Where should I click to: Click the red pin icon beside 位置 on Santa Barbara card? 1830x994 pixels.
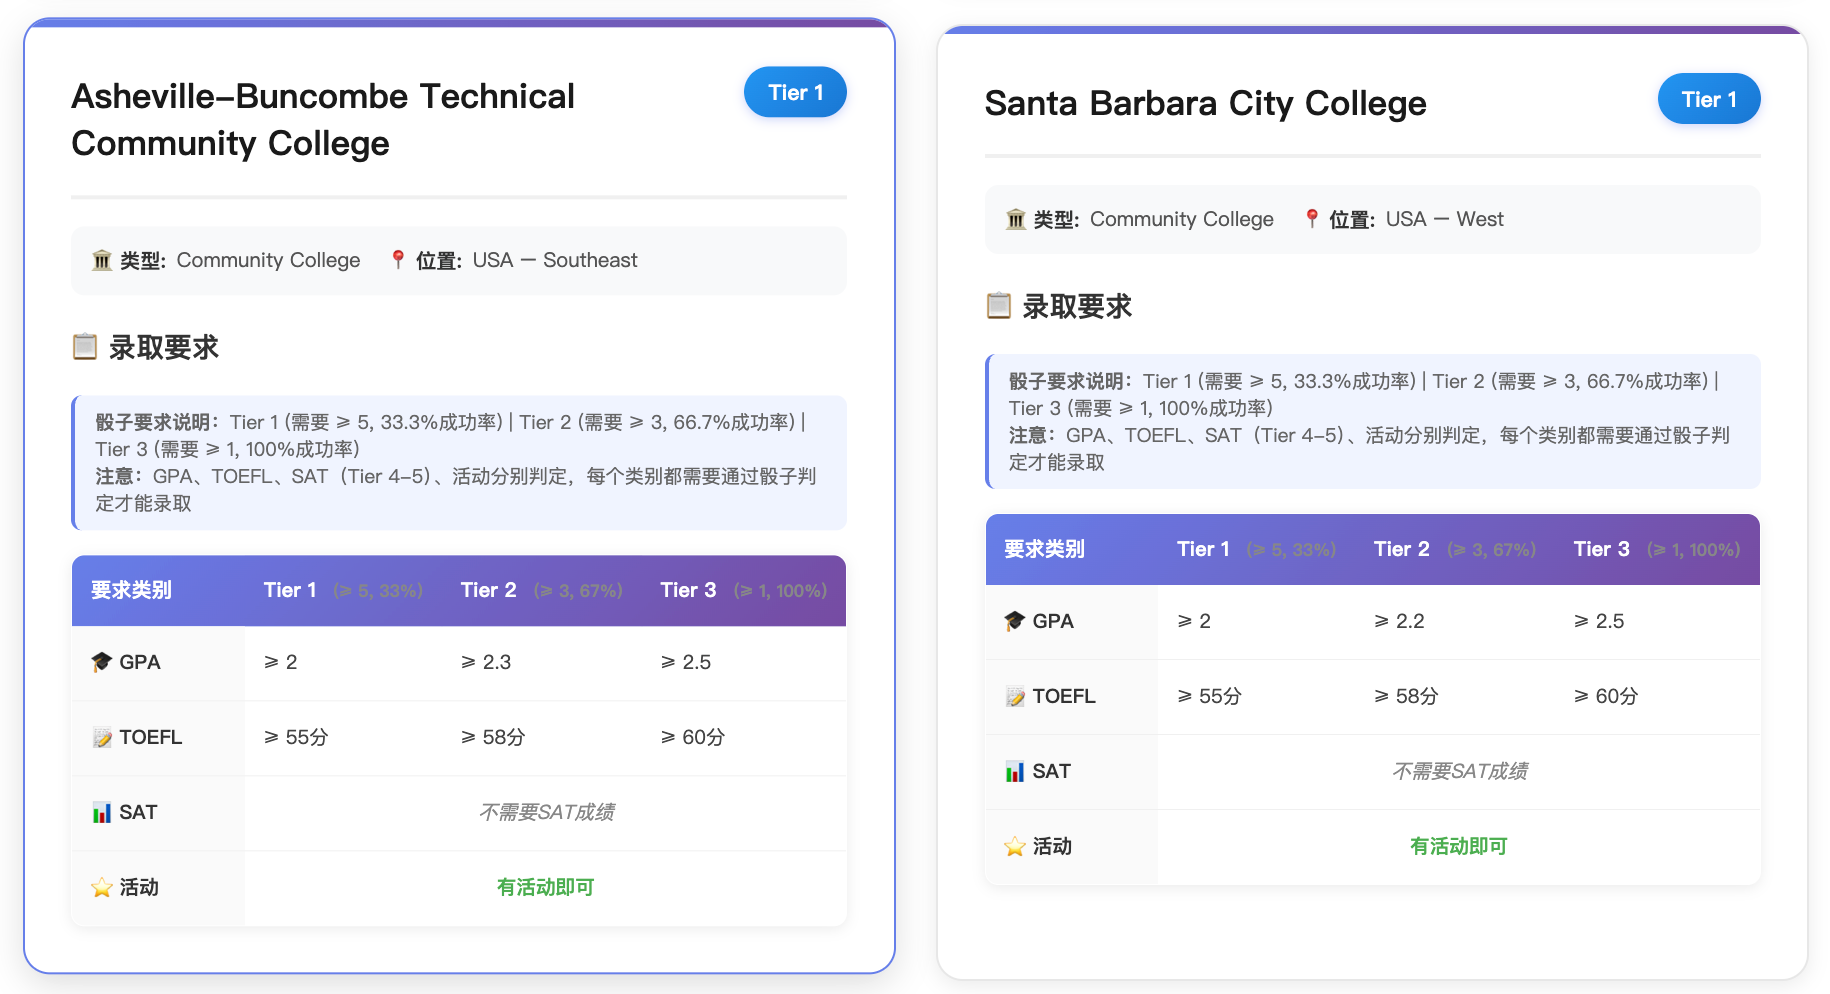point(1310,219)
